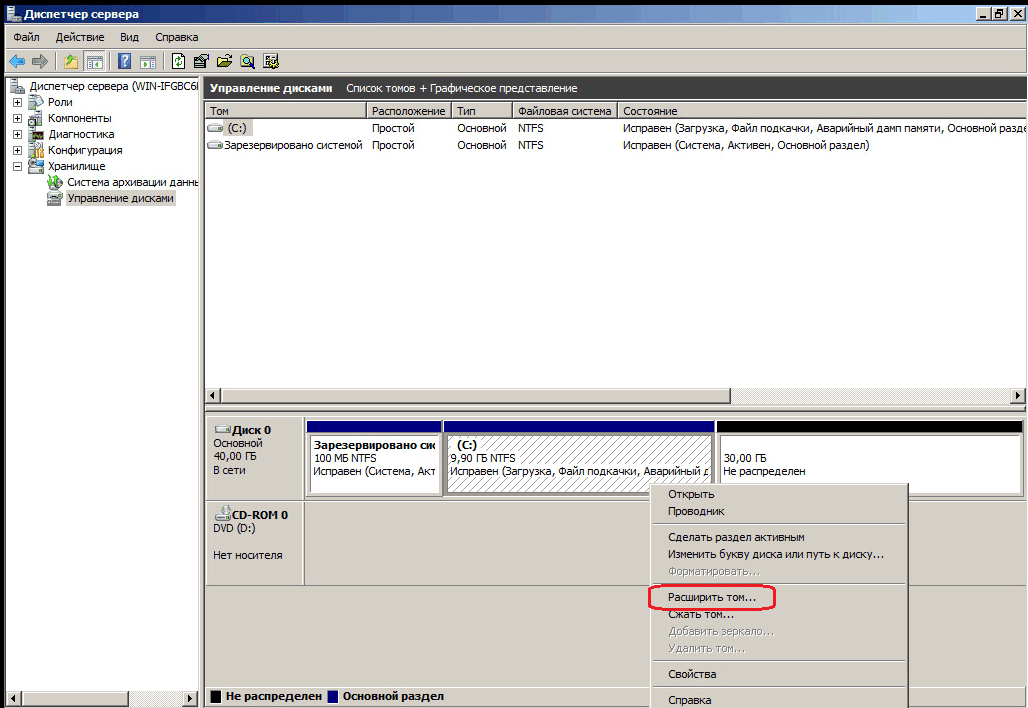Image resolution: width=1028 pixels, height=708 pixels.
Task: Expand the Диагностика tree node
Action: point(17,134)
